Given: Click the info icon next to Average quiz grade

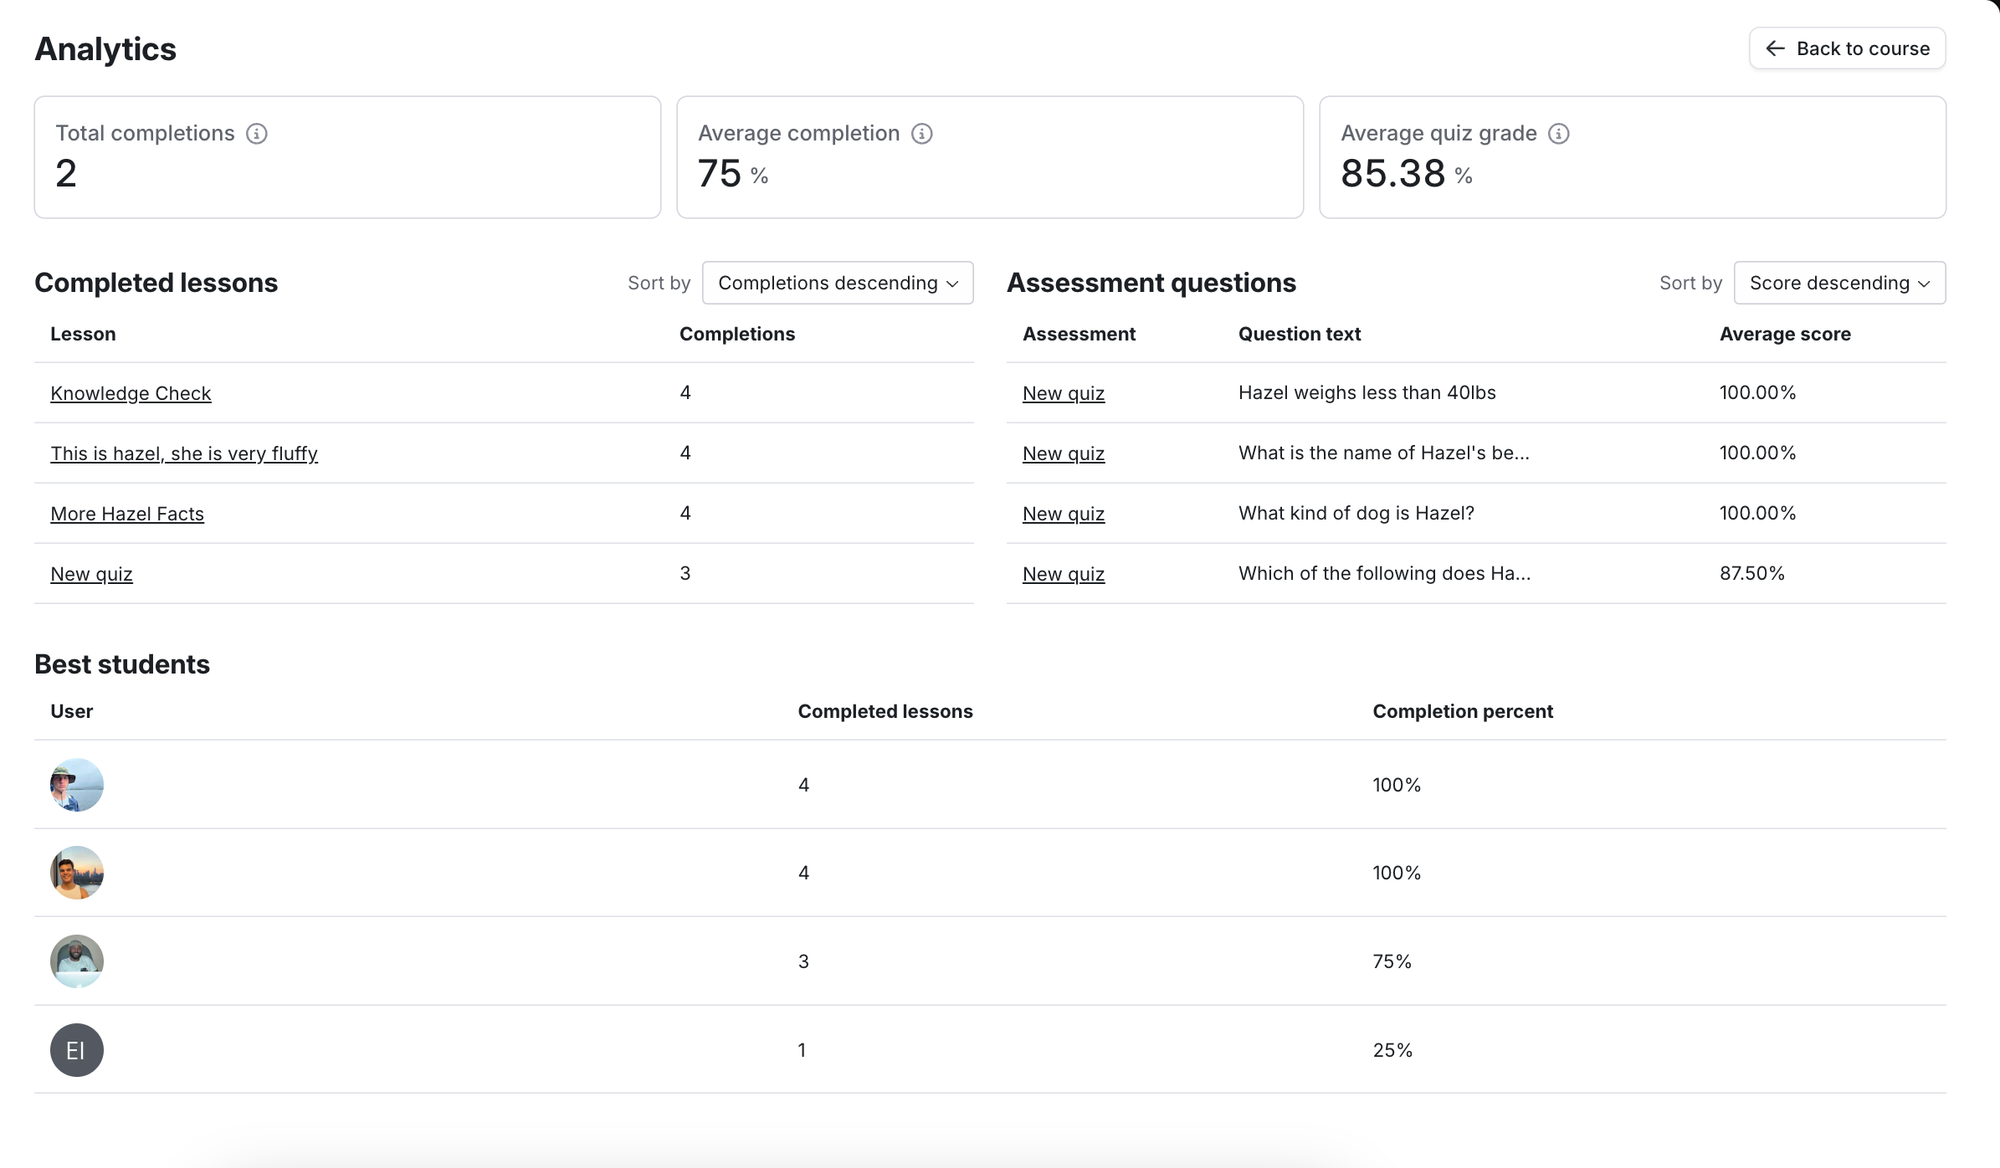Looking at the screenshot, I should tap(1559, 133).
